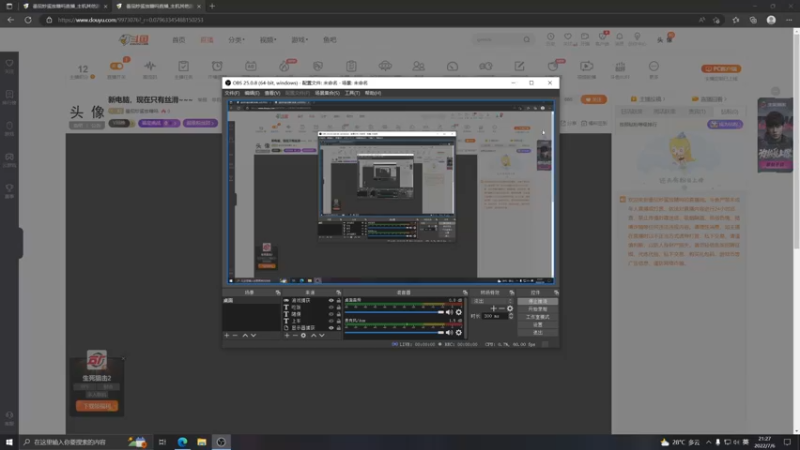Click the transition duration 300 ms field
The image size is (800, 450).
pos(494,316)
